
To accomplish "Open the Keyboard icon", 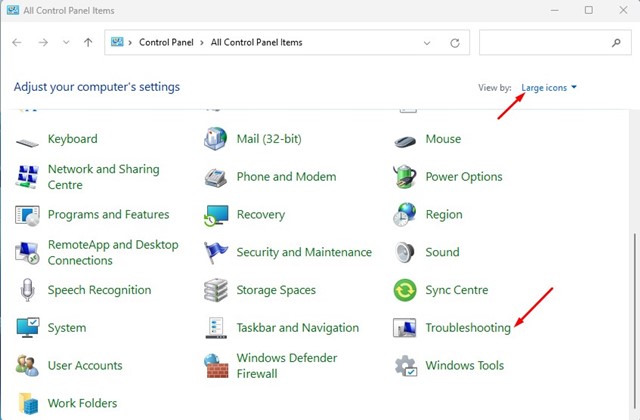I will pyautogui.click(x=27, y=140).
